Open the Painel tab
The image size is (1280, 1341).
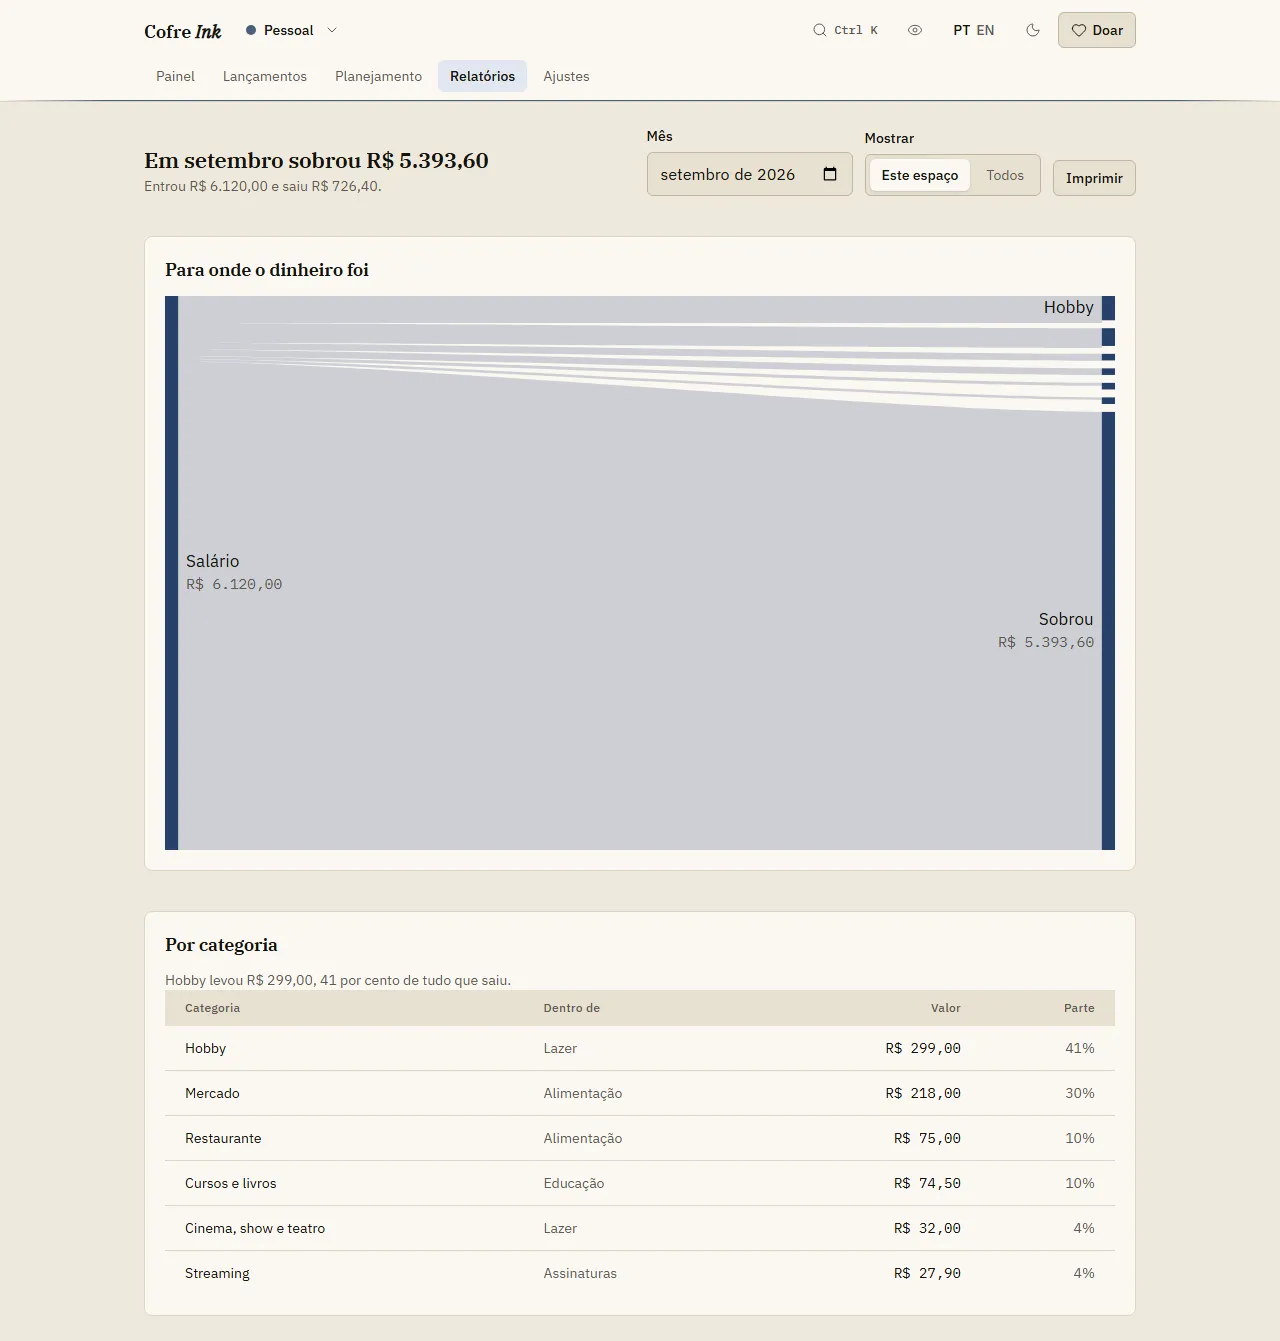175,76
